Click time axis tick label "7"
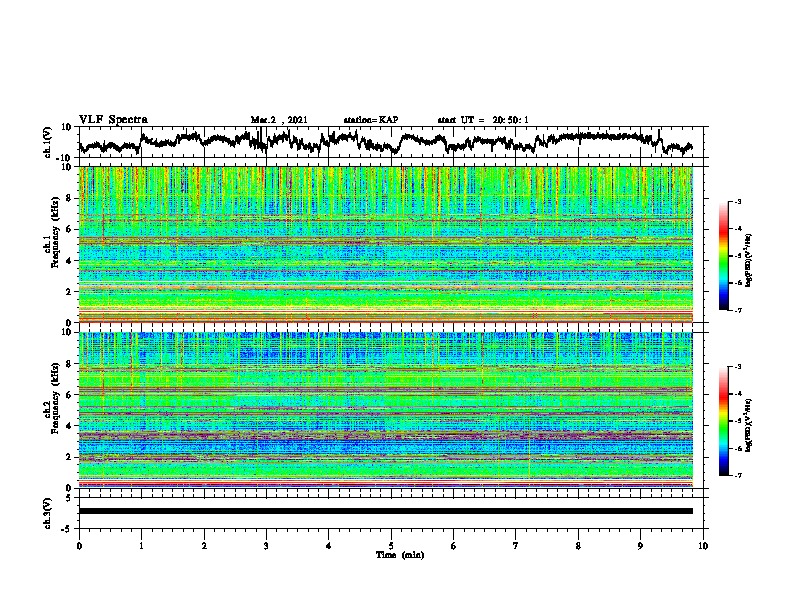Viewport: 792px width, 612px height. [x=516, y=546]
